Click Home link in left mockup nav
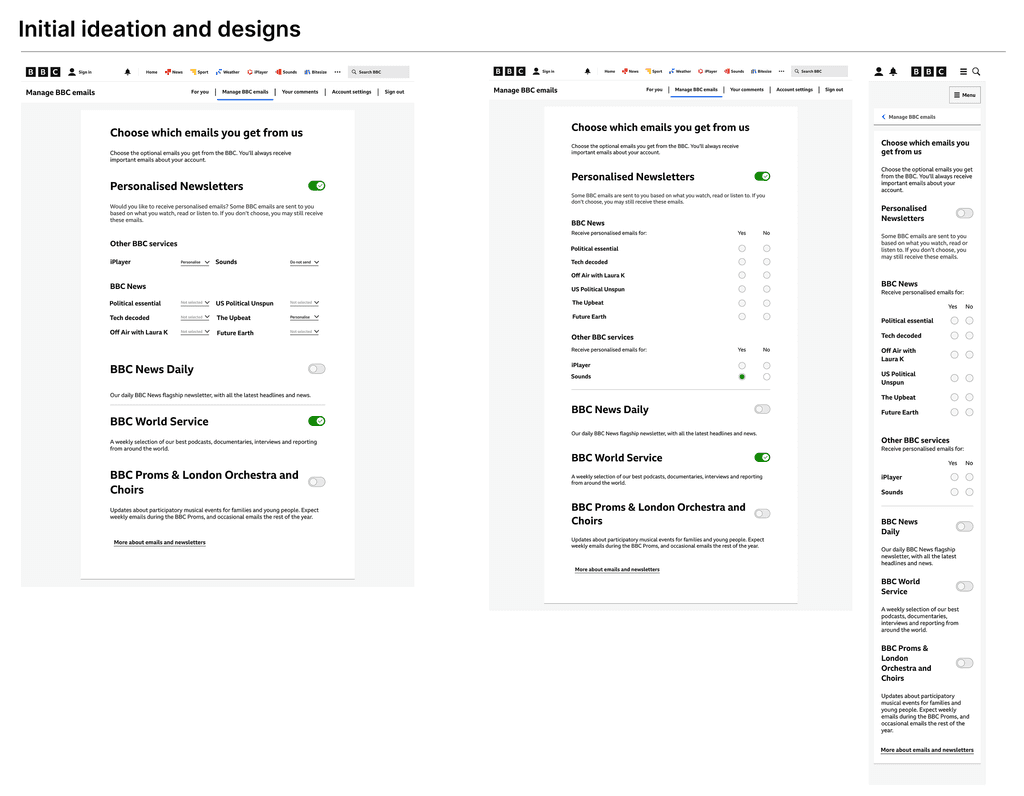Image resolution: width=1024 pixels, height=796 pixels. pos(152,72)
